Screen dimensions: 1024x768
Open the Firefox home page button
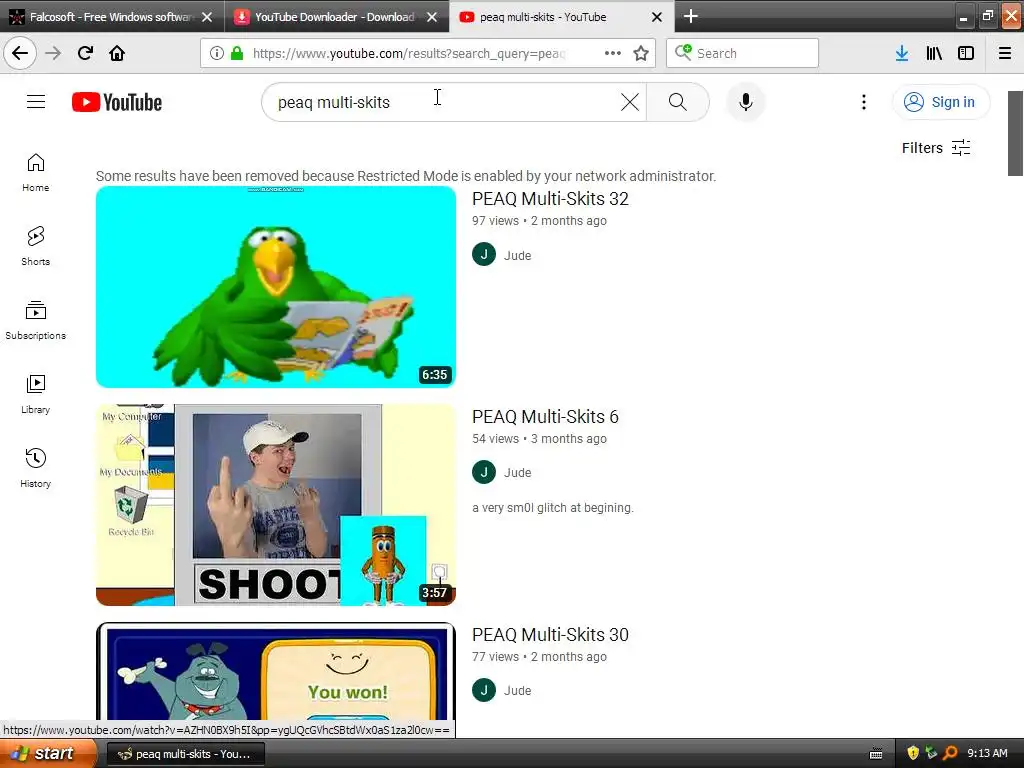tap(117, 53)
